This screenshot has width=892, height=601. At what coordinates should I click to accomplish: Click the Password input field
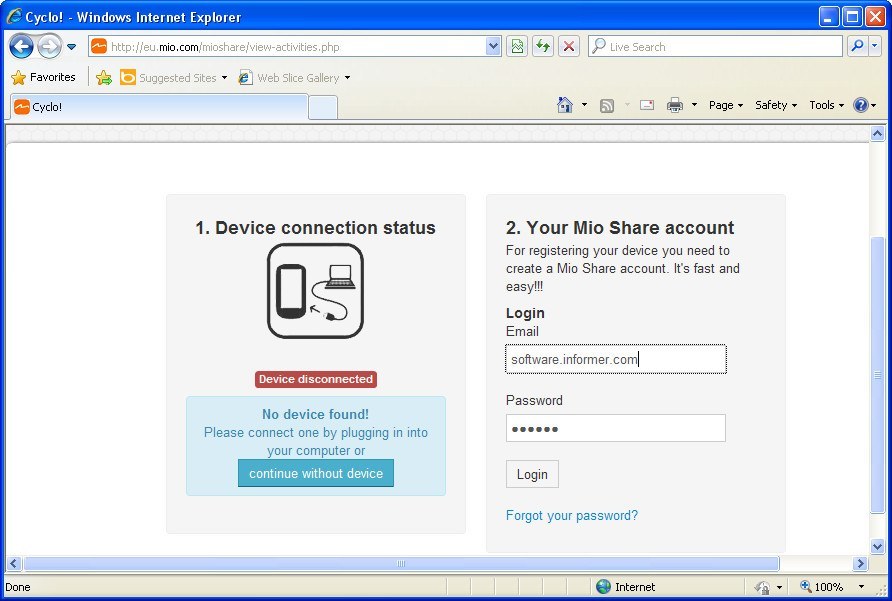(x=615, y=429)
